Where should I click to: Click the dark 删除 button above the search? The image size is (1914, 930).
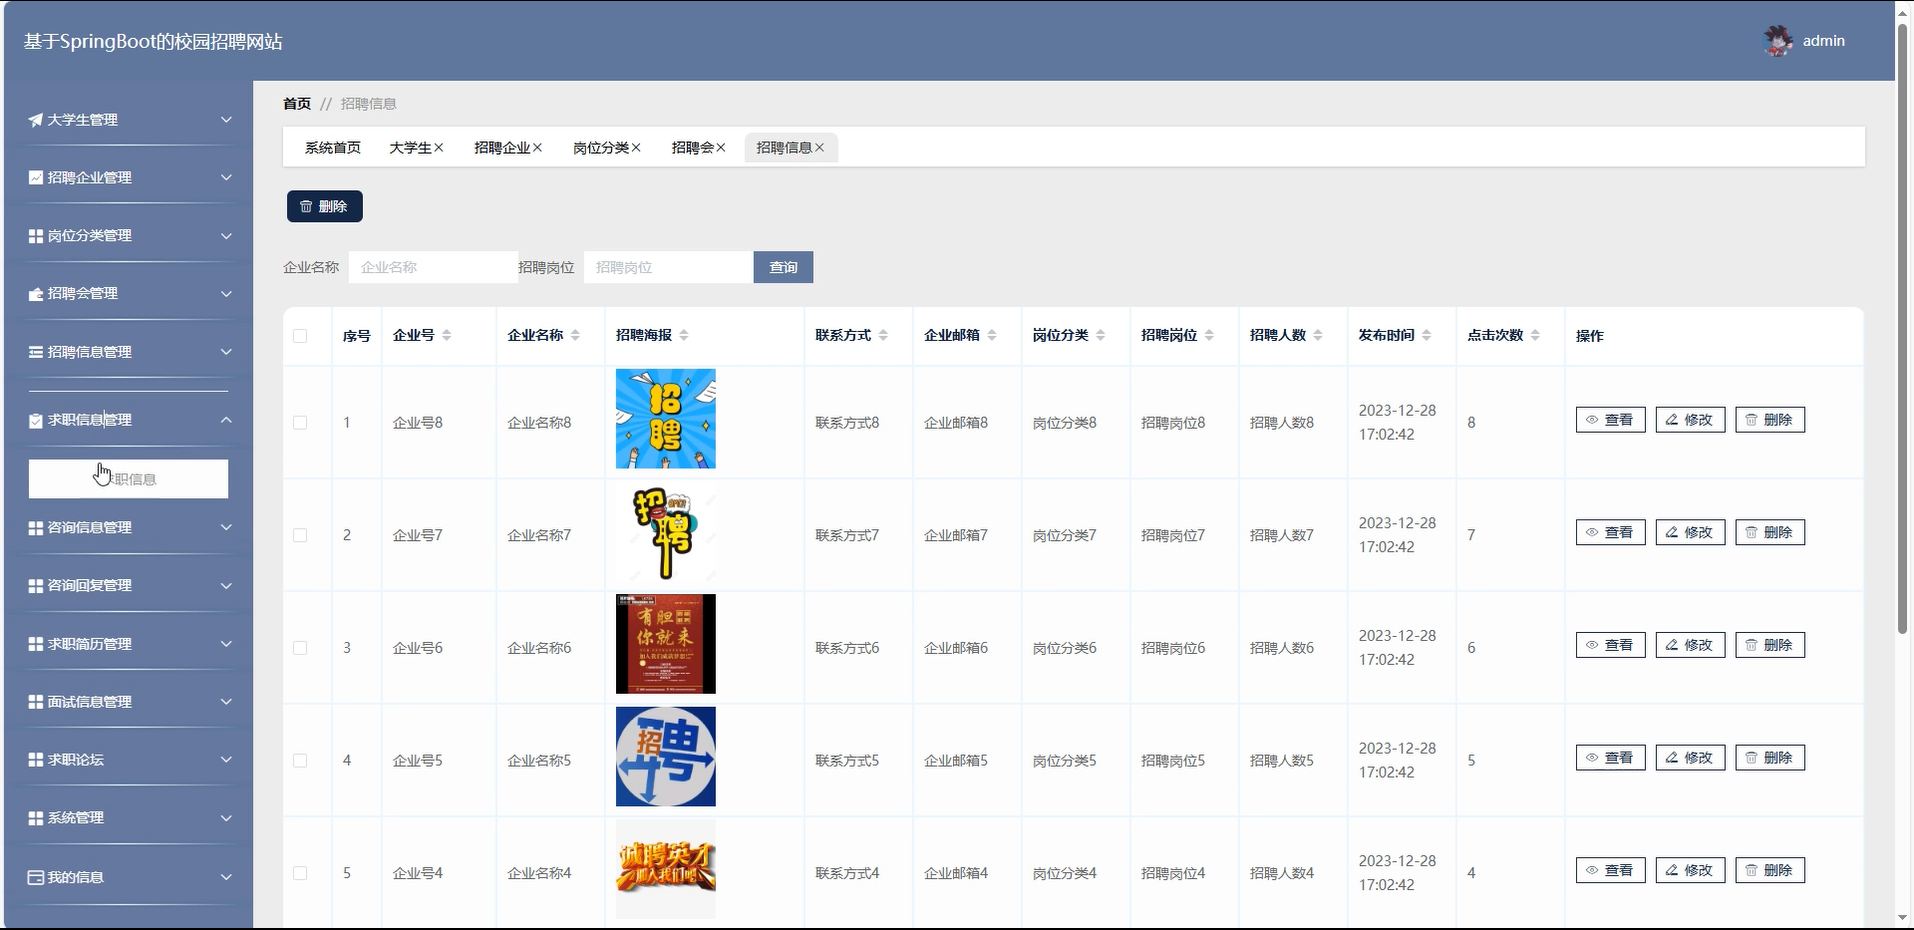325,206
